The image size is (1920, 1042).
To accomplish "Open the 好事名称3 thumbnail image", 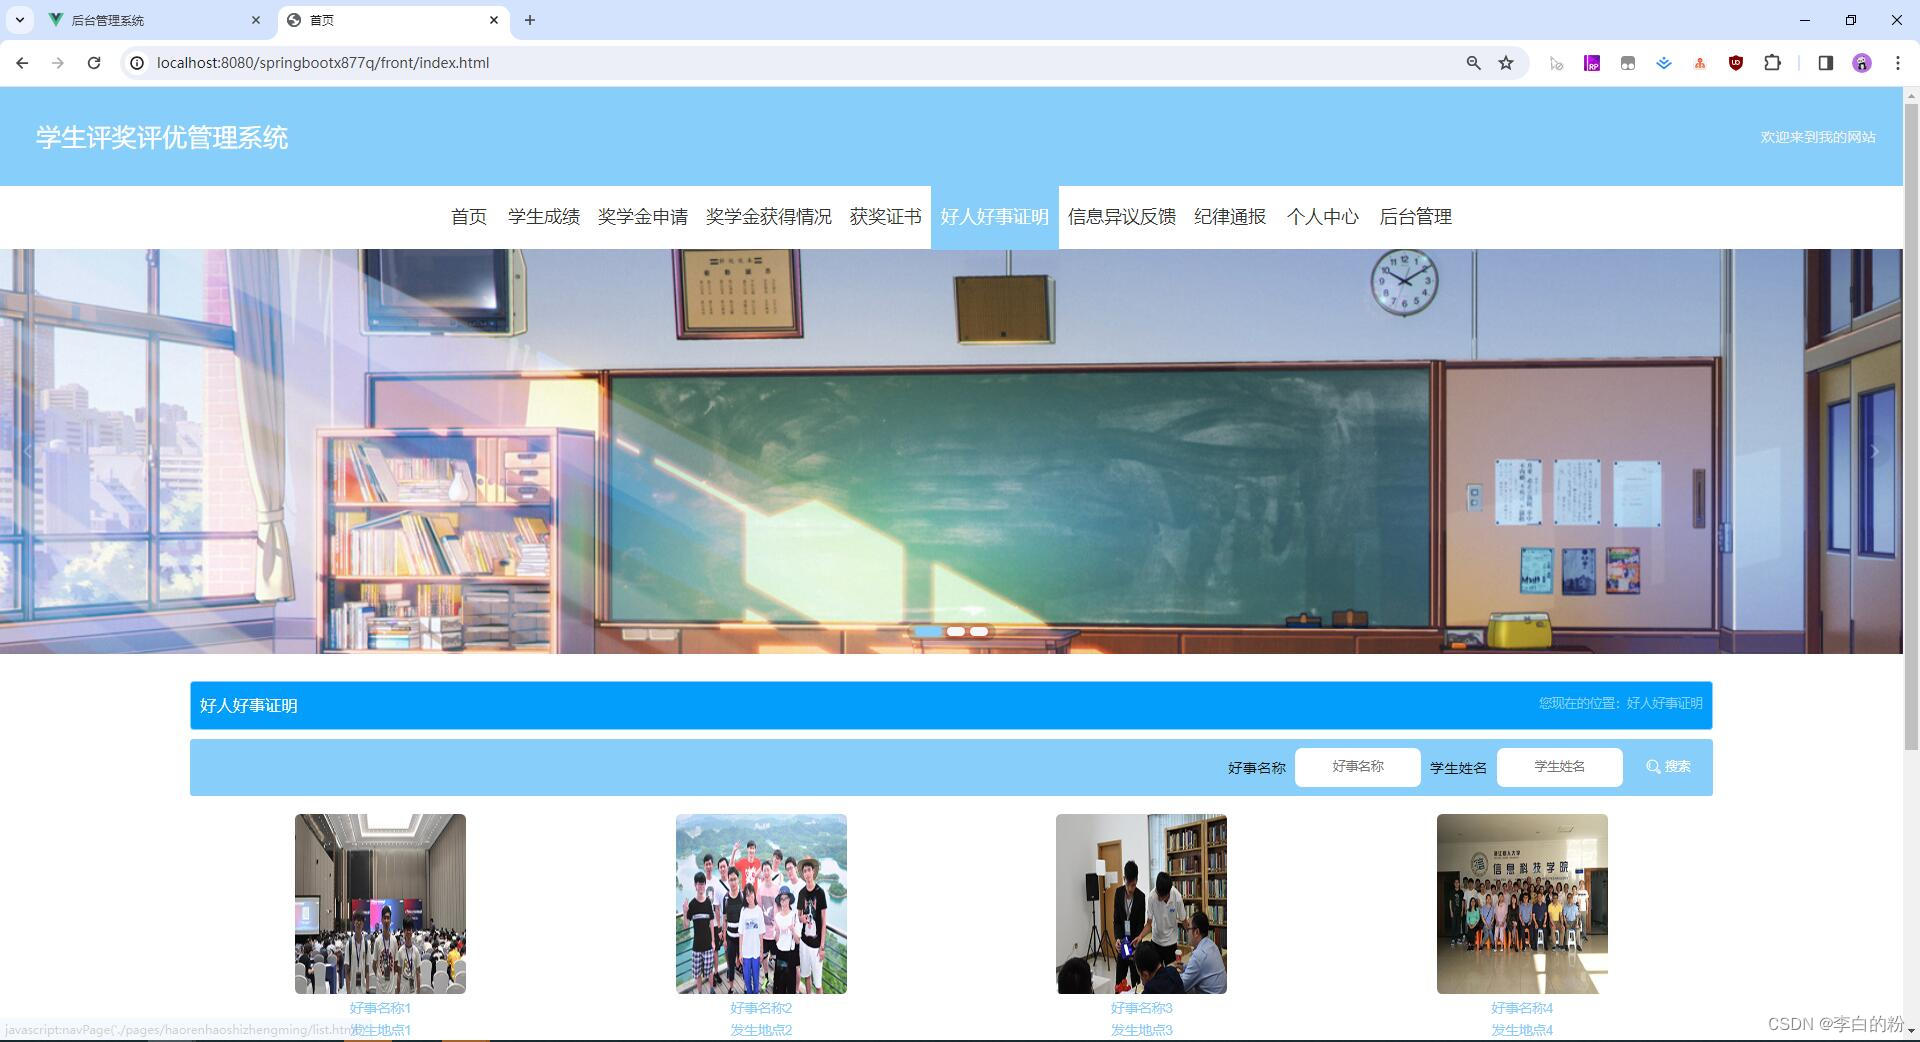I will 1141,904.
